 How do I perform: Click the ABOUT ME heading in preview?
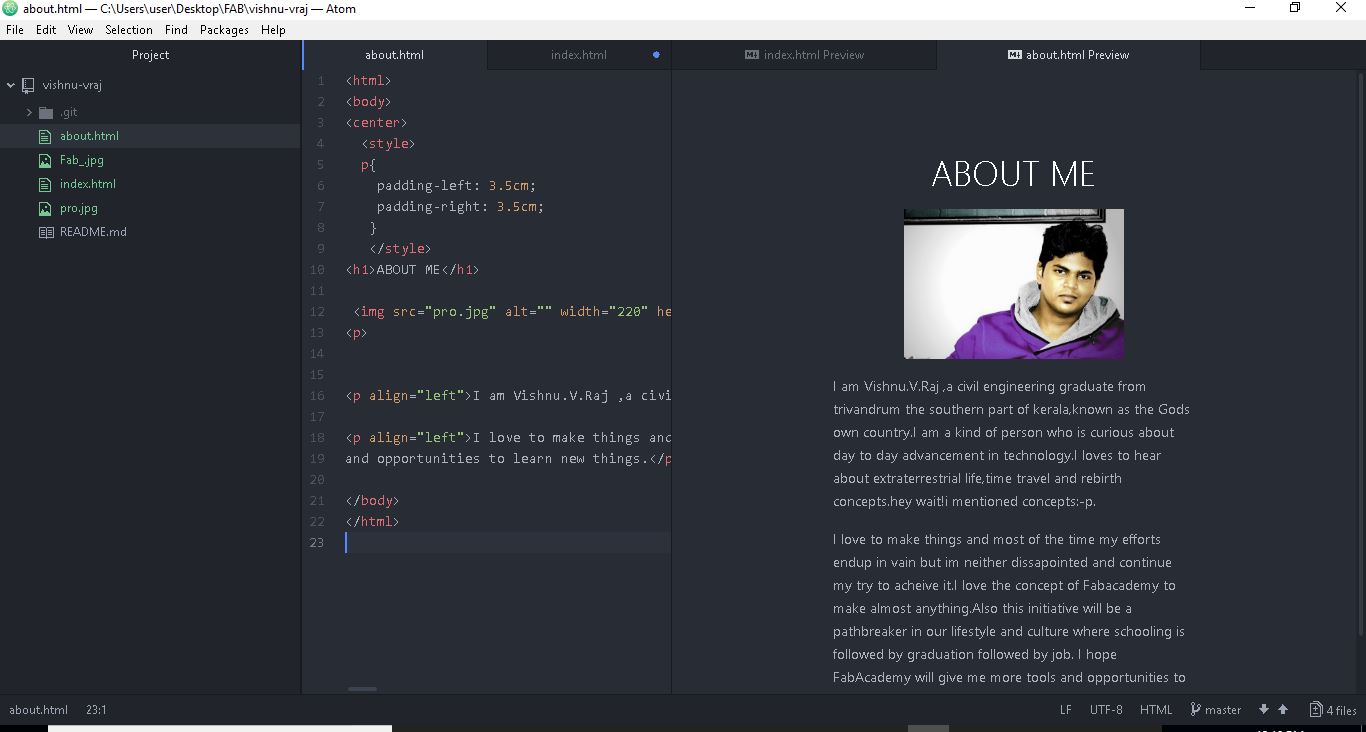[1013, 174]
